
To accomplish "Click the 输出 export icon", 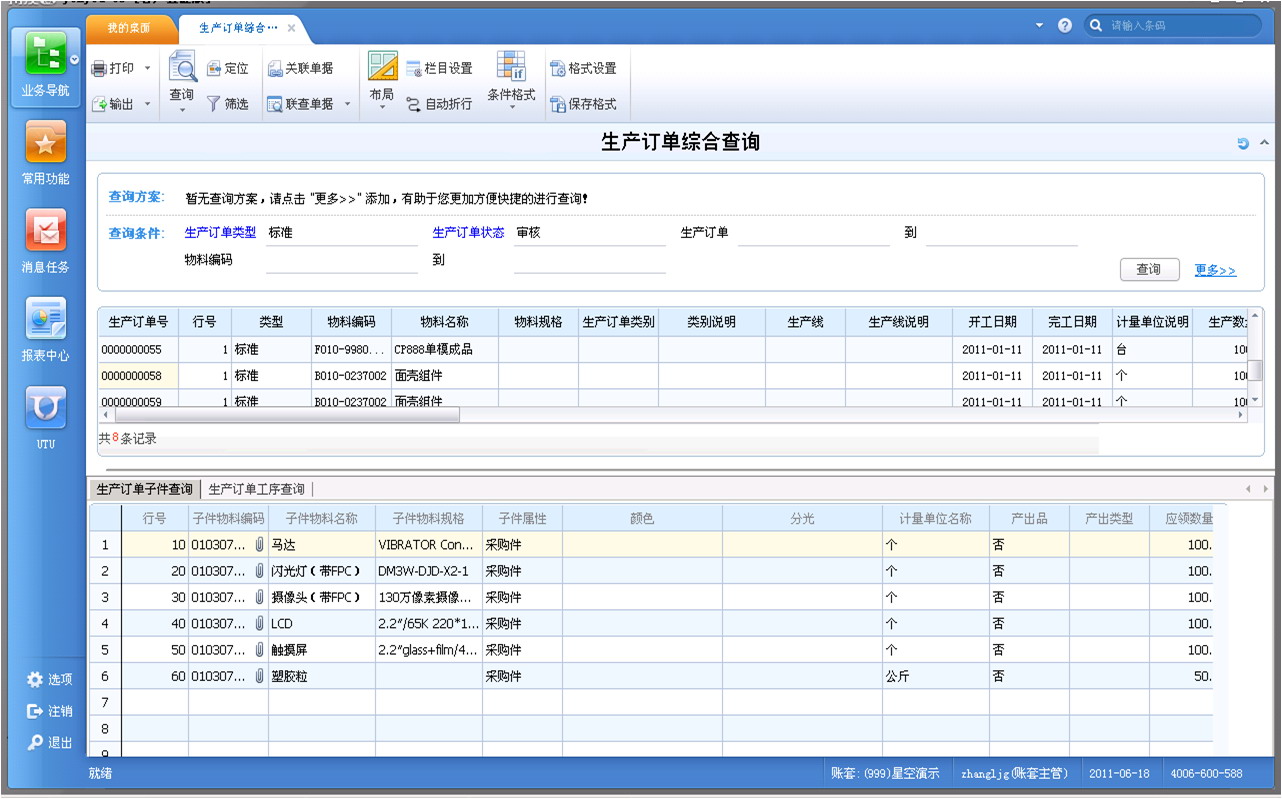I will click(x=99, y=104).
